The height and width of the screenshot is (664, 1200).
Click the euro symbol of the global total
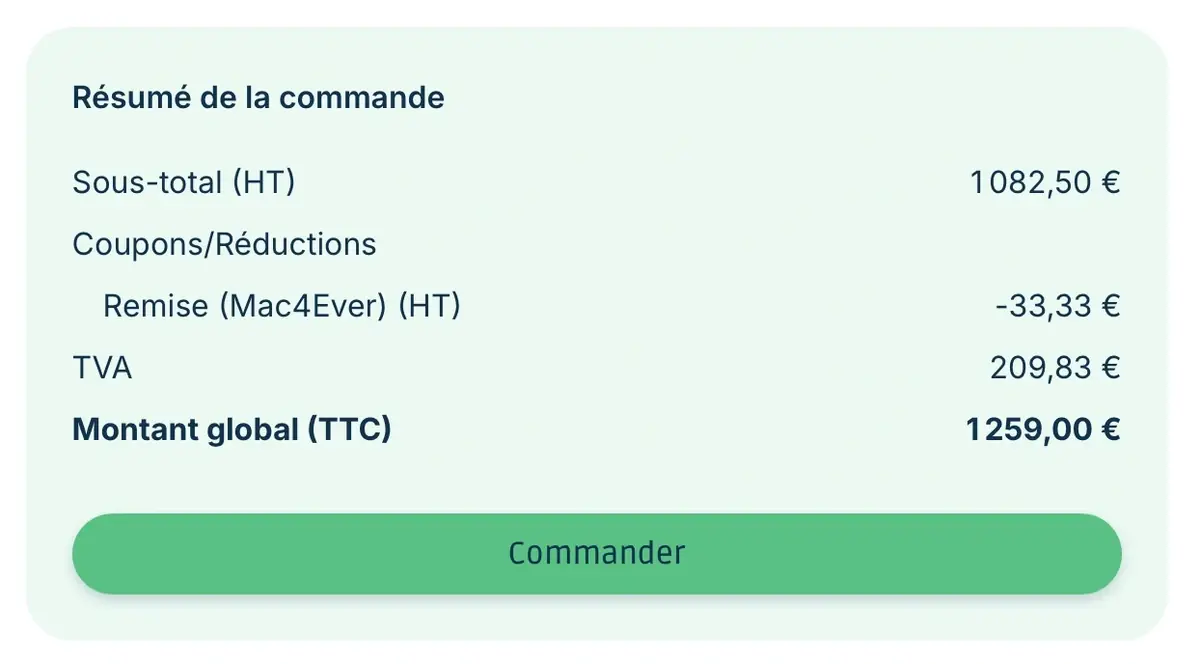click(1107, 430)
